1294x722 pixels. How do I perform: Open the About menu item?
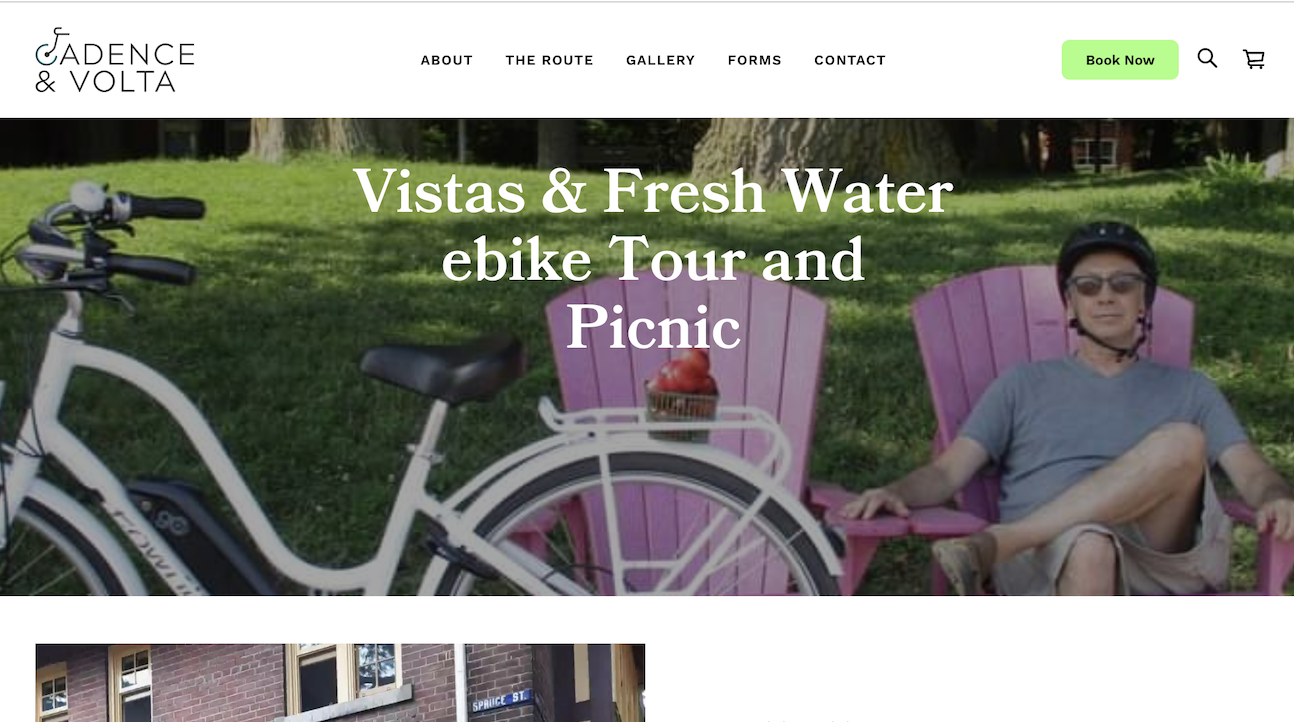(447, 60)
